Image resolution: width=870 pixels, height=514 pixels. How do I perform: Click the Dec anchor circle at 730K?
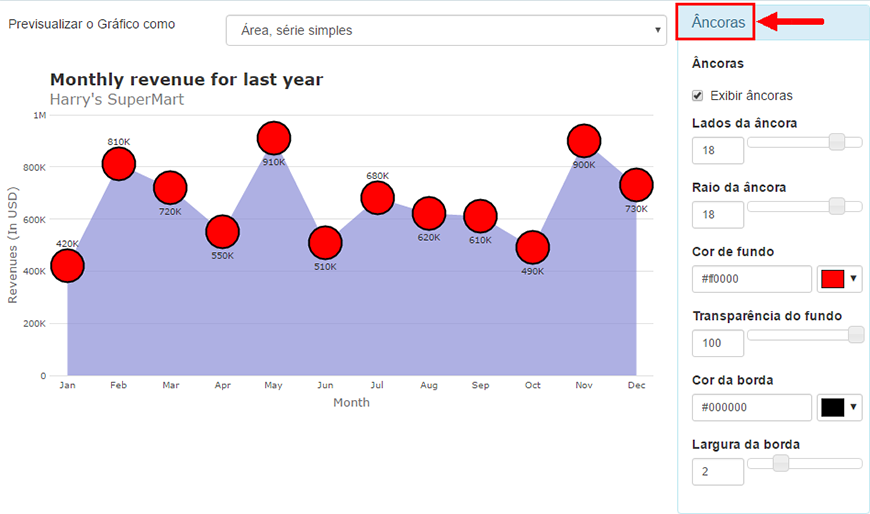click(x=636, y=185)
